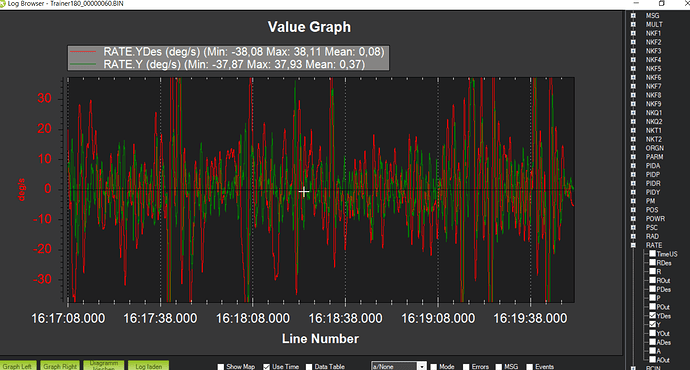Tick the Events checkbox
The height and width of the screenshot is (370, 690).
[x=530, y=366]
